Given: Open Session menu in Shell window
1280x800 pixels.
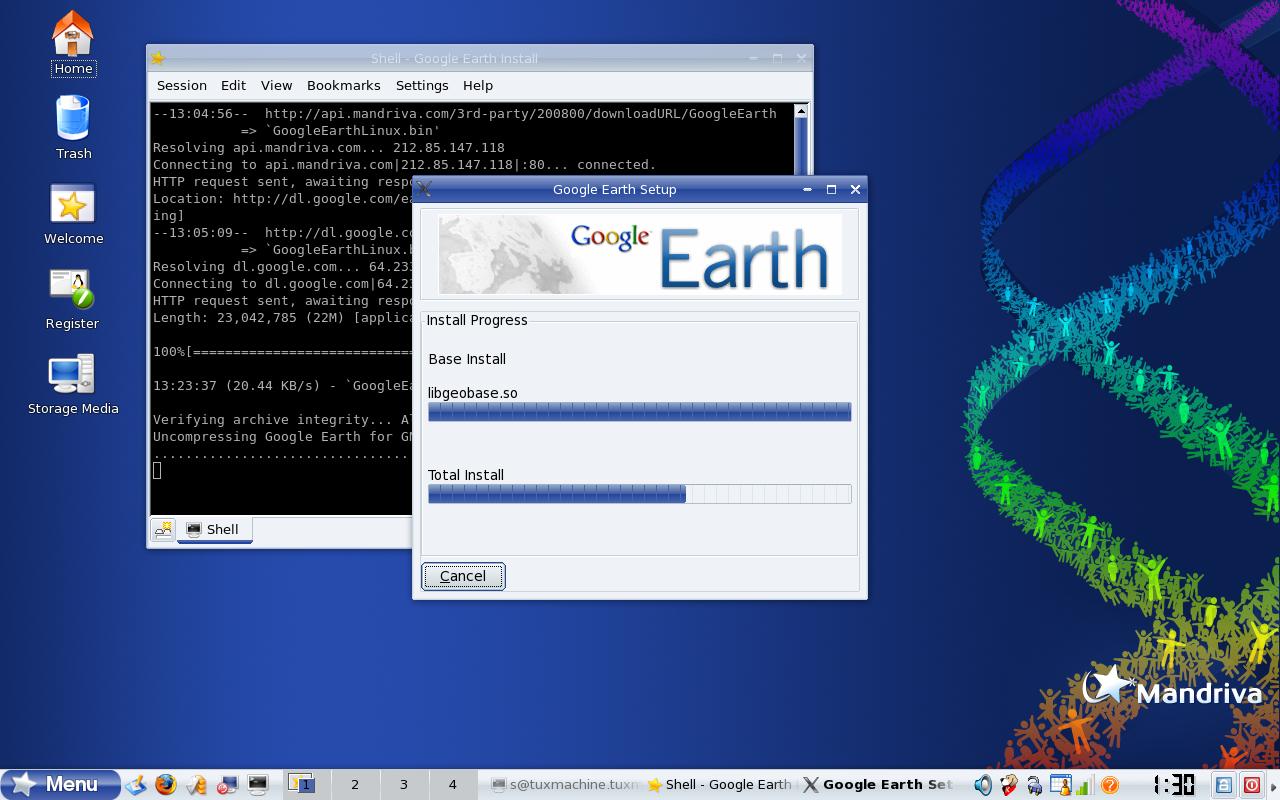Looking at the screenshot, I should [x=182, y=86].
